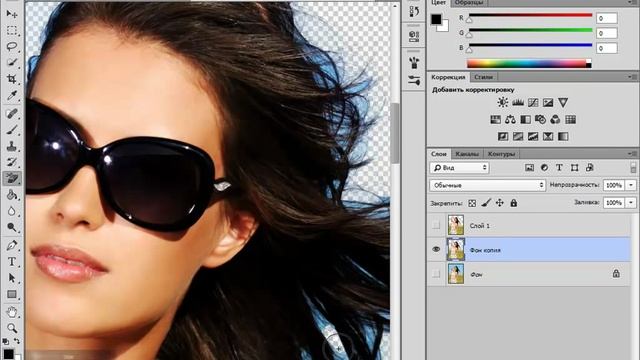This screenshot has height=360, width=640.
Task: Click the G value input field
Action: [606, 33]
